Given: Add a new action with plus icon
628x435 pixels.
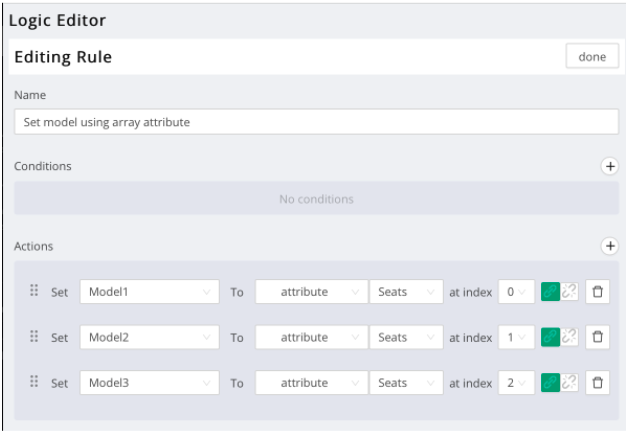Looking at the screenshot, I should [609, 245].
